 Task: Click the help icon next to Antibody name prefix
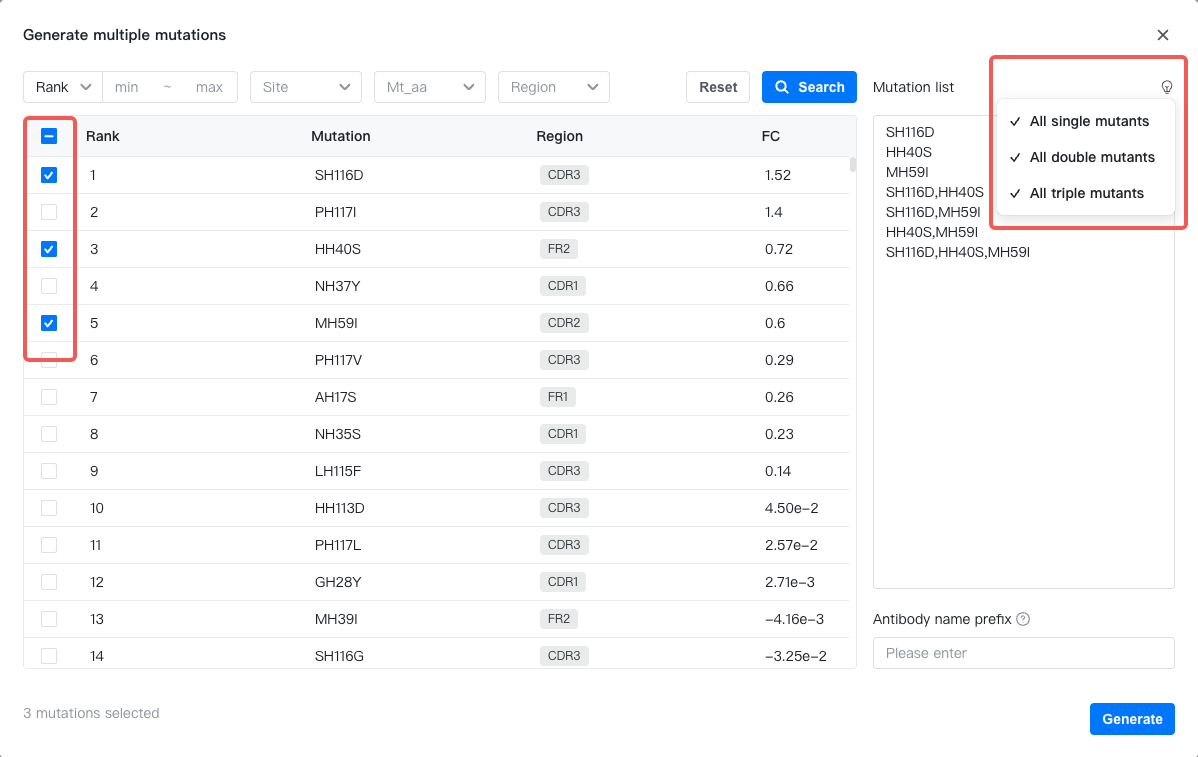[1022, 619]
